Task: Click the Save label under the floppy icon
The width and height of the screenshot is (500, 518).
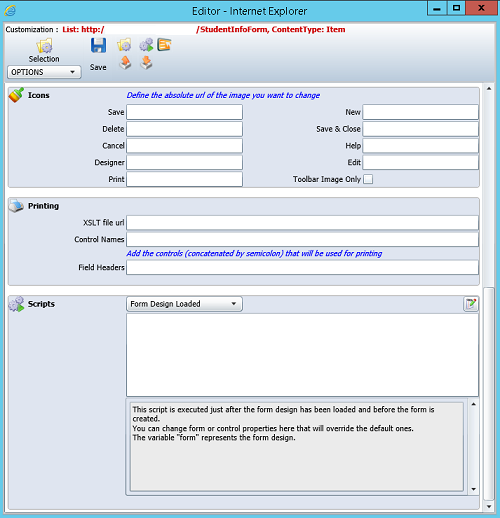Action: tap(98, 67)
